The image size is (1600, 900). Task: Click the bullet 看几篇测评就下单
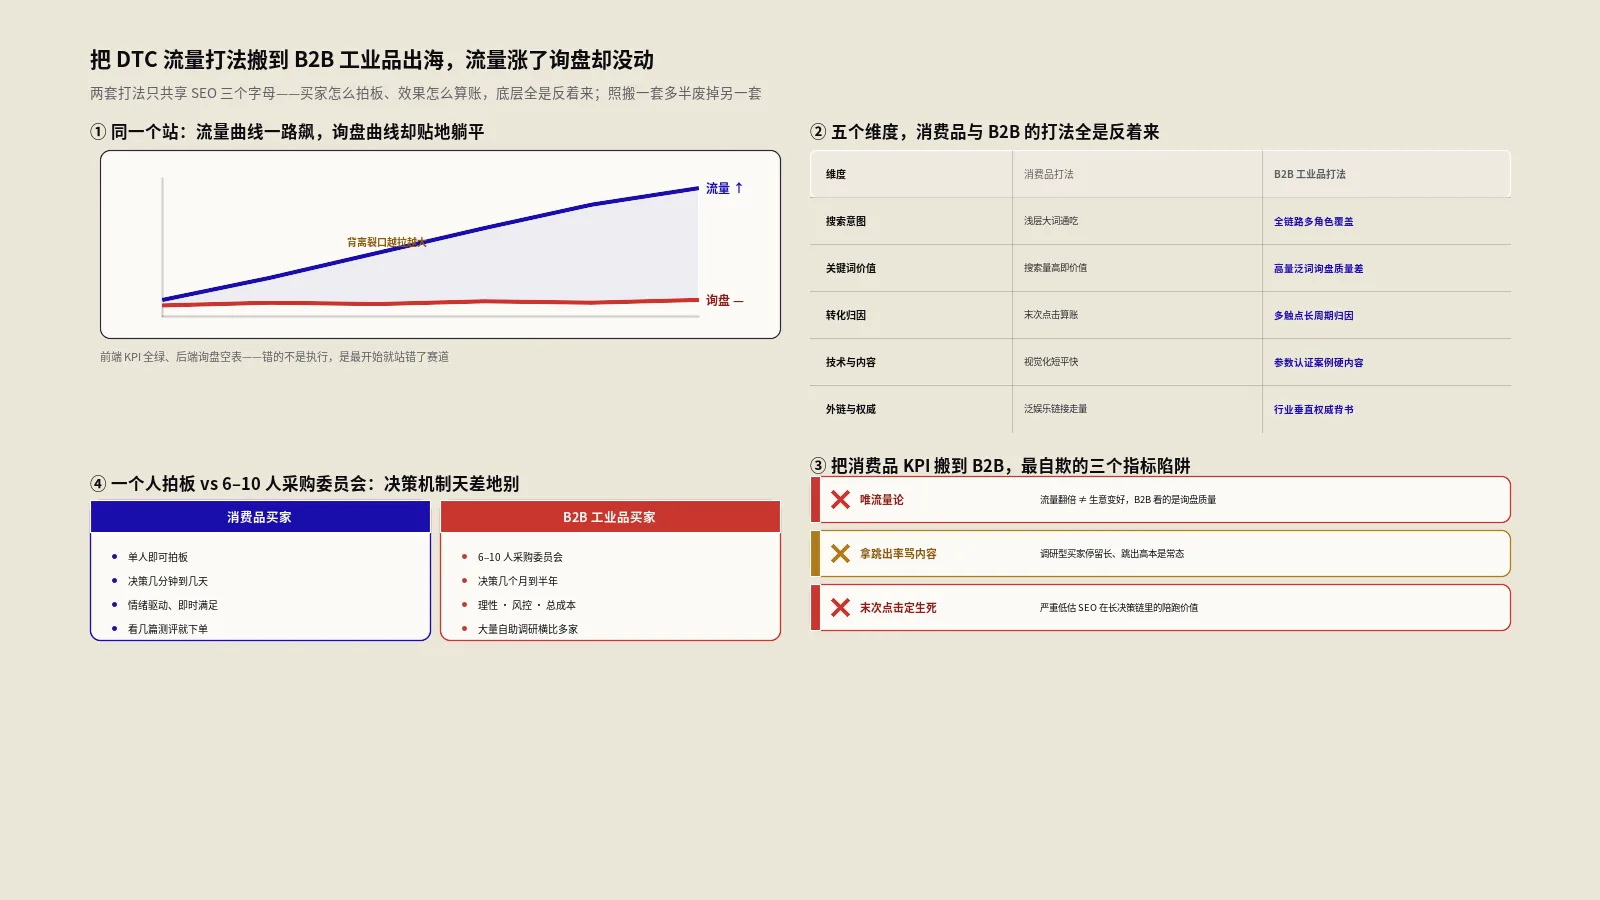click(168, 629)
